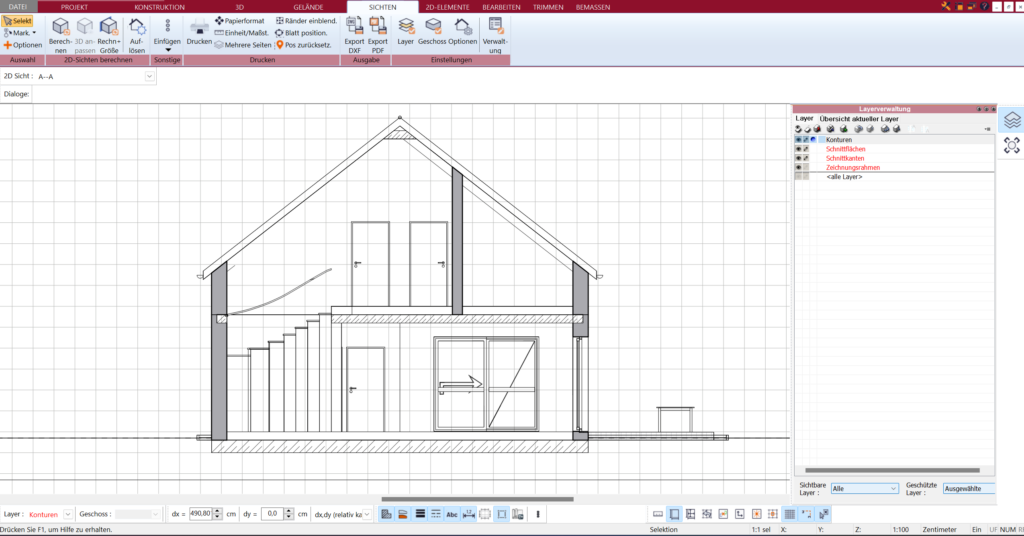This screenshot has height=536, width=1024.
Task: Click the Berechnen 2D view icon
Action: click(x=61, y=28)
